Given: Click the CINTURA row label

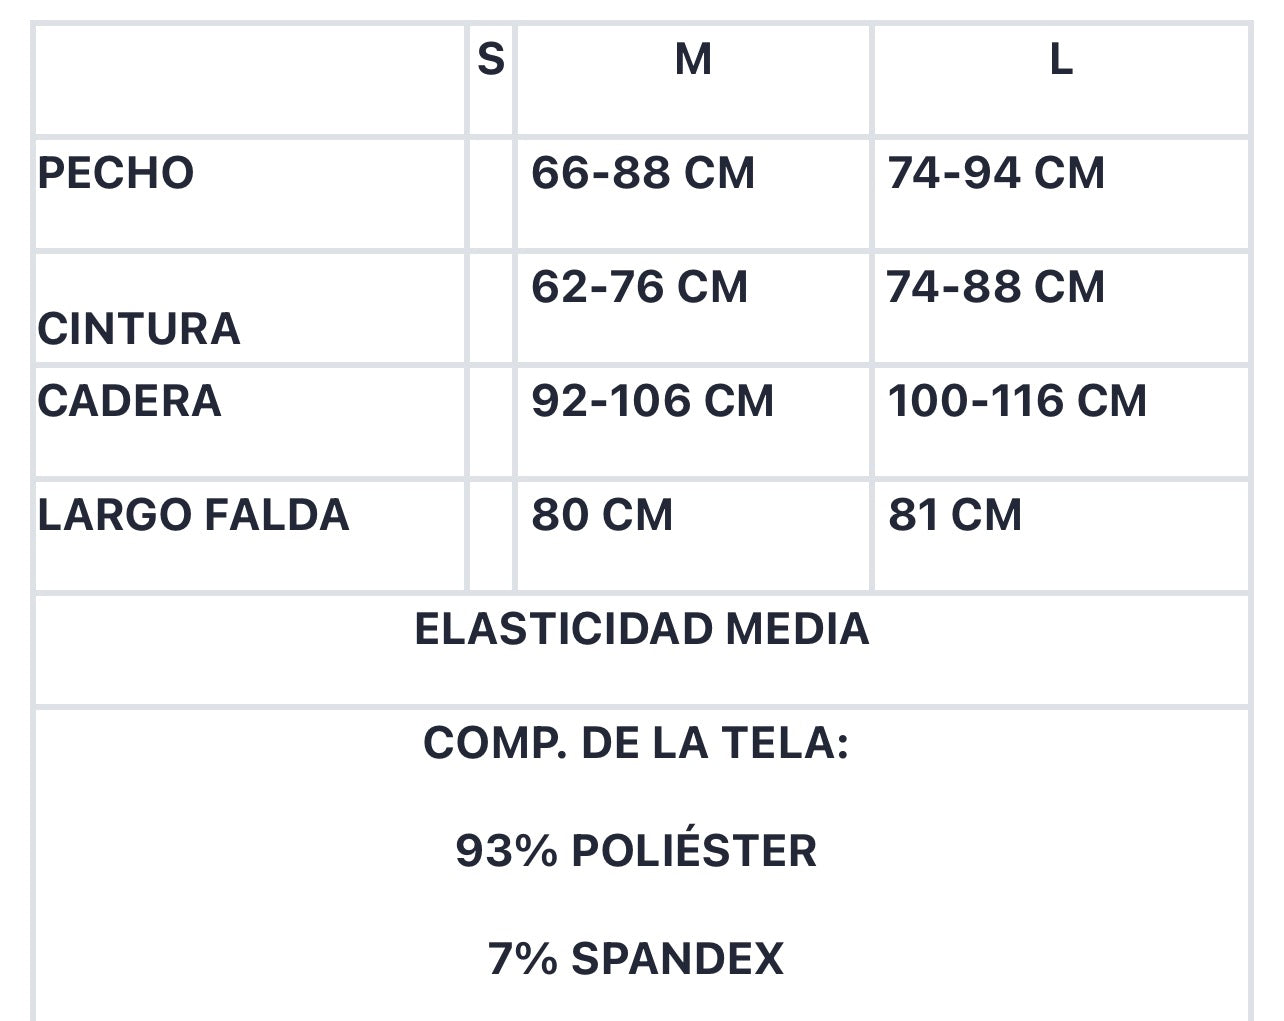Looking at the screenshot, I should pos(139,329).
